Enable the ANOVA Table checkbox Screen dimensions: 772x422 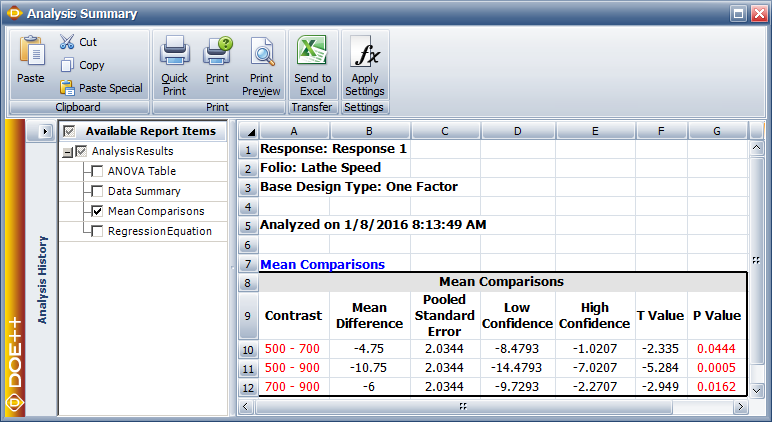click(97, 171)
